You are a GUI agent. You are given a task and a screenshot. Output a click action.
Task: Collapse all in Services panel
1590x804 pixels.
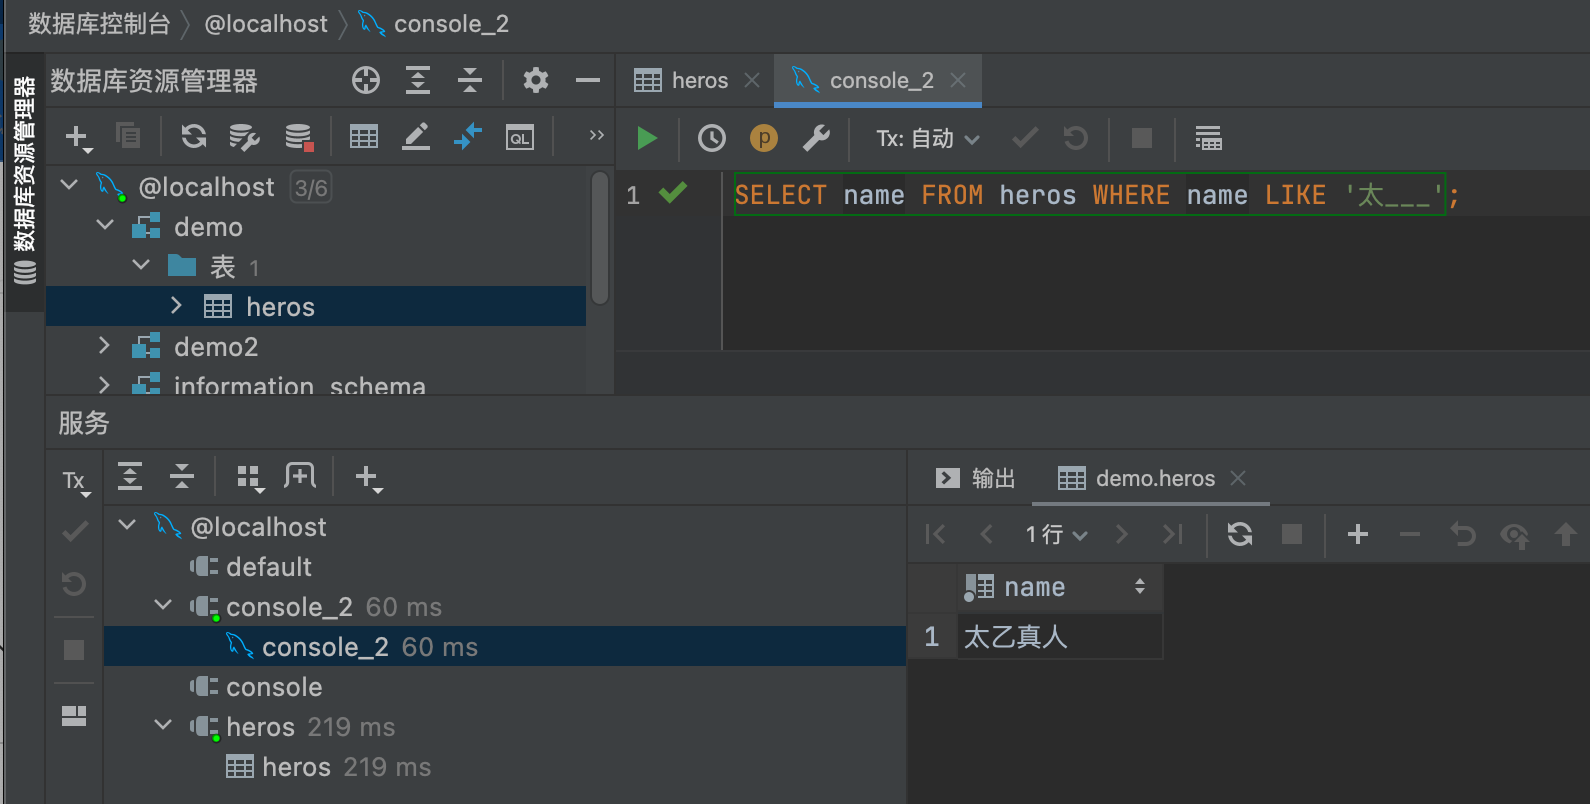point(182,476)
